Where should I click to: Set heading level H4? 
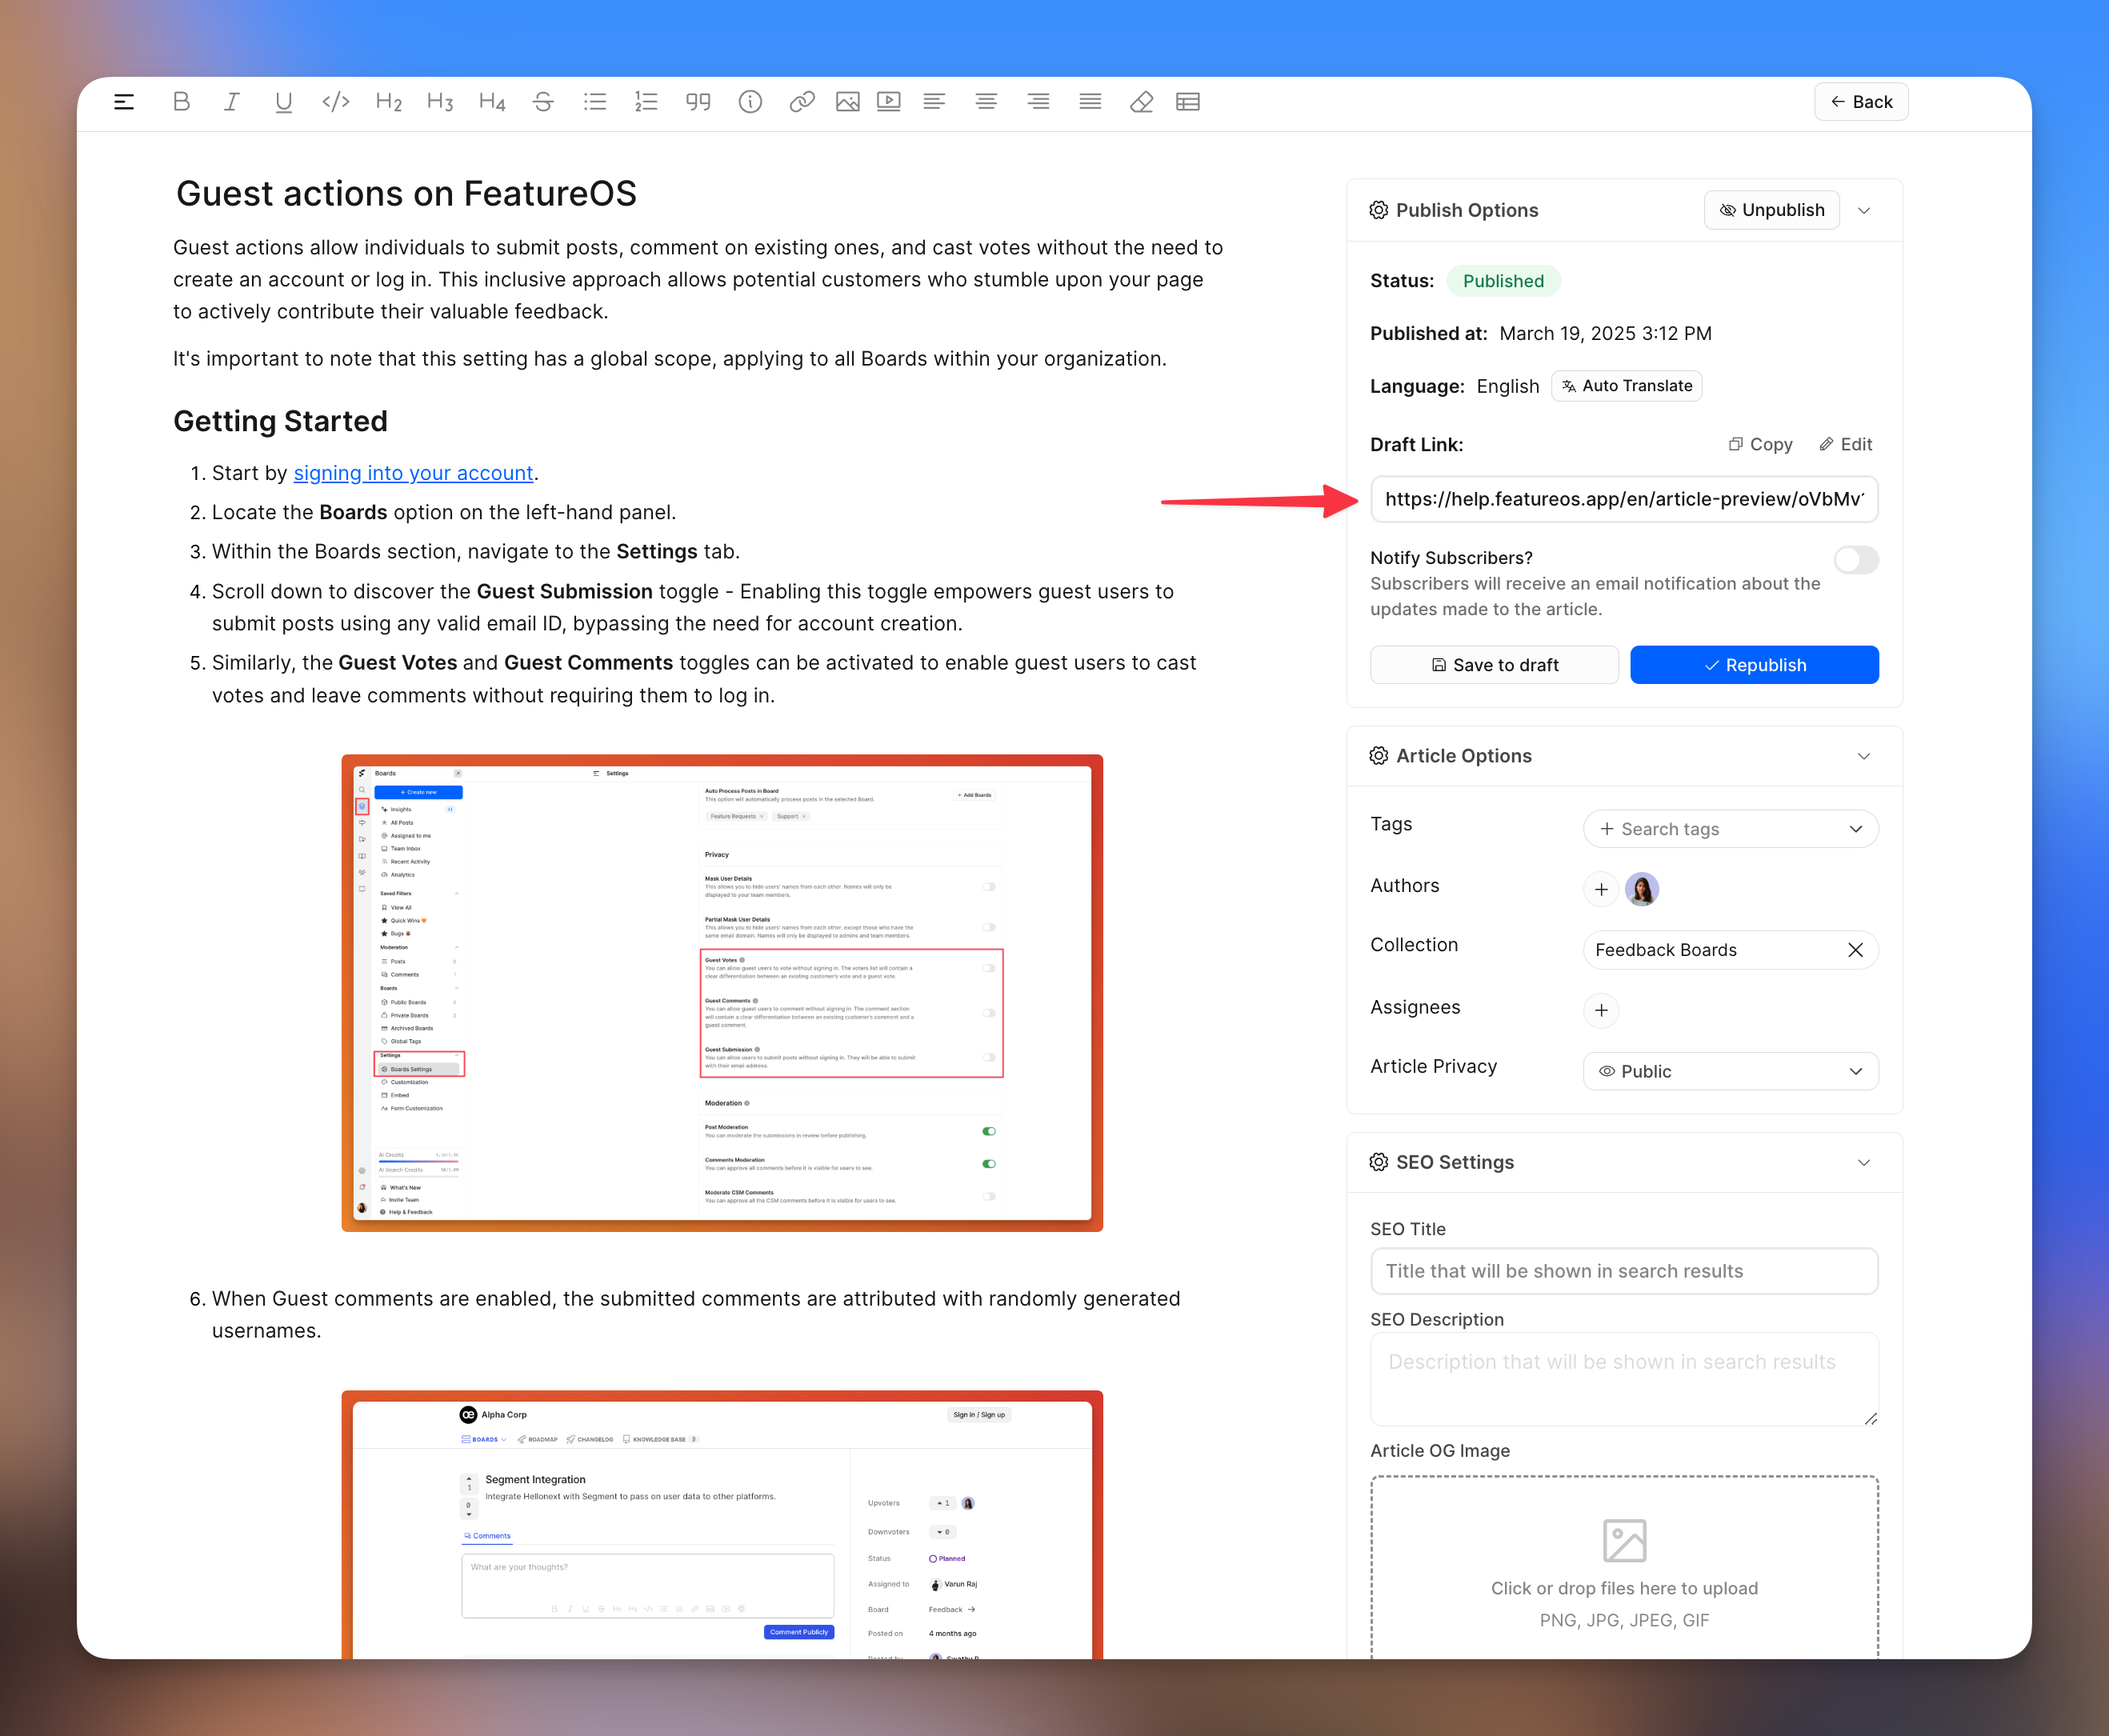(x=492, y=102)
